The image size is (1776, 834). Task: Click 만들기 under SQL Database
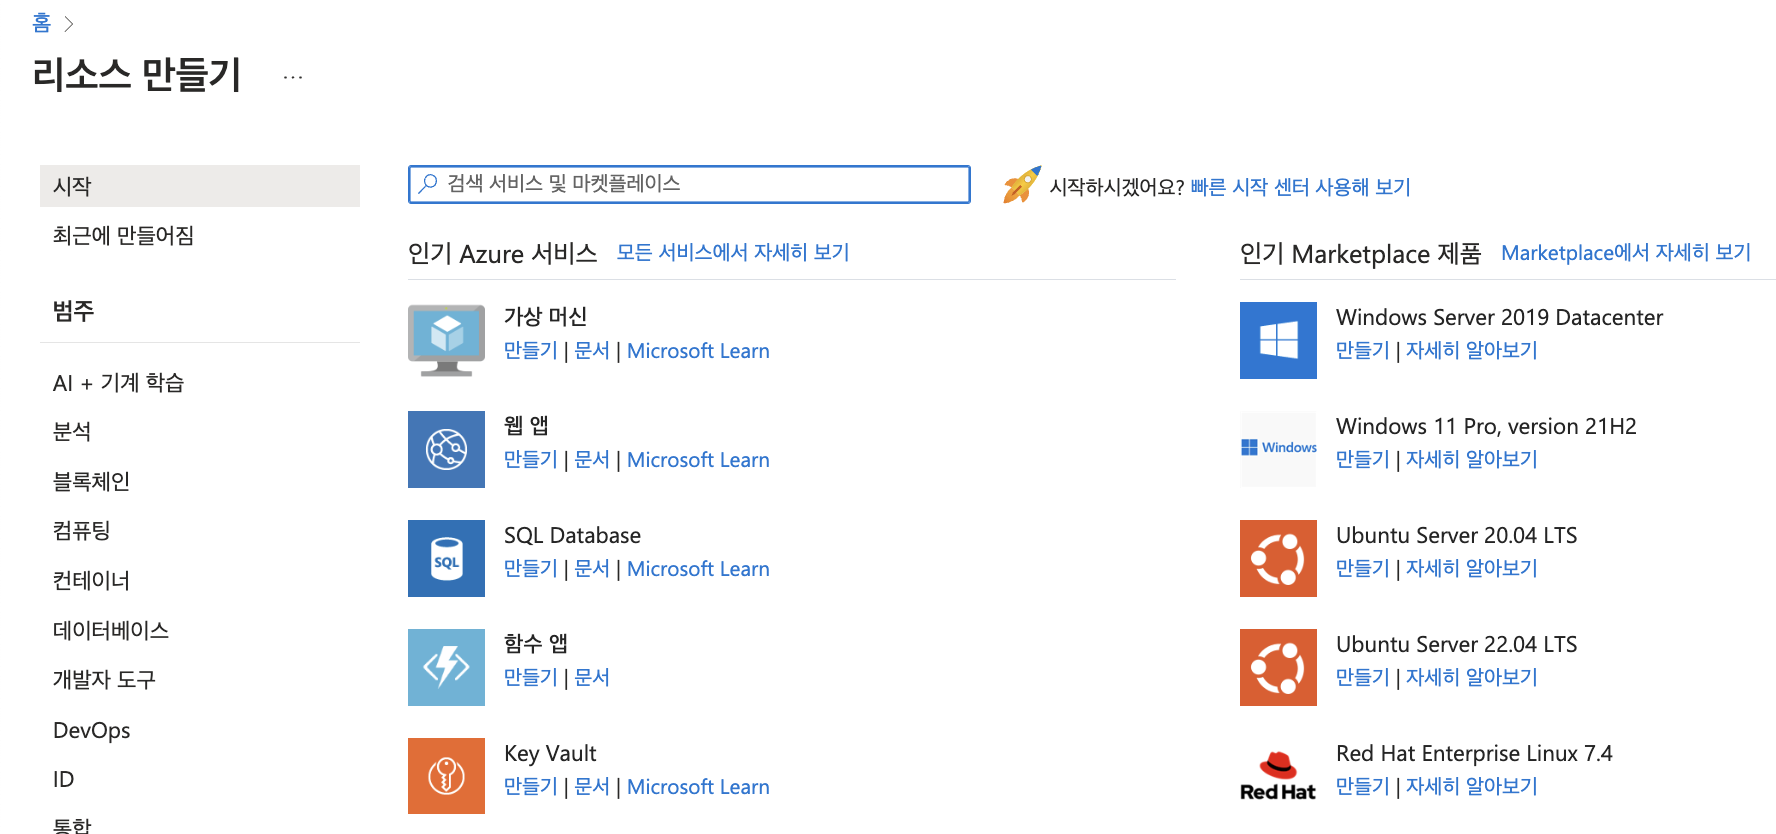[x=531, y=569]
